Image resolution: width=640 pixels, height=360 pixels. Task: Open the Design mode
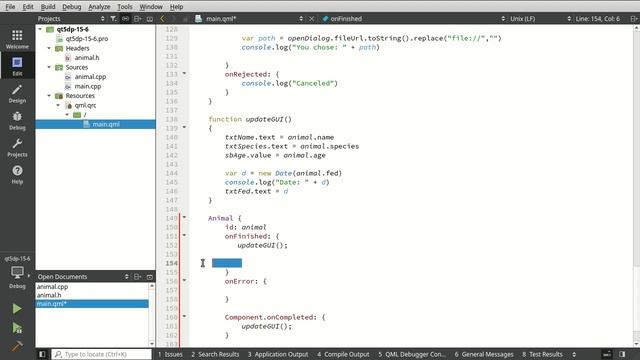click(17, 93)
